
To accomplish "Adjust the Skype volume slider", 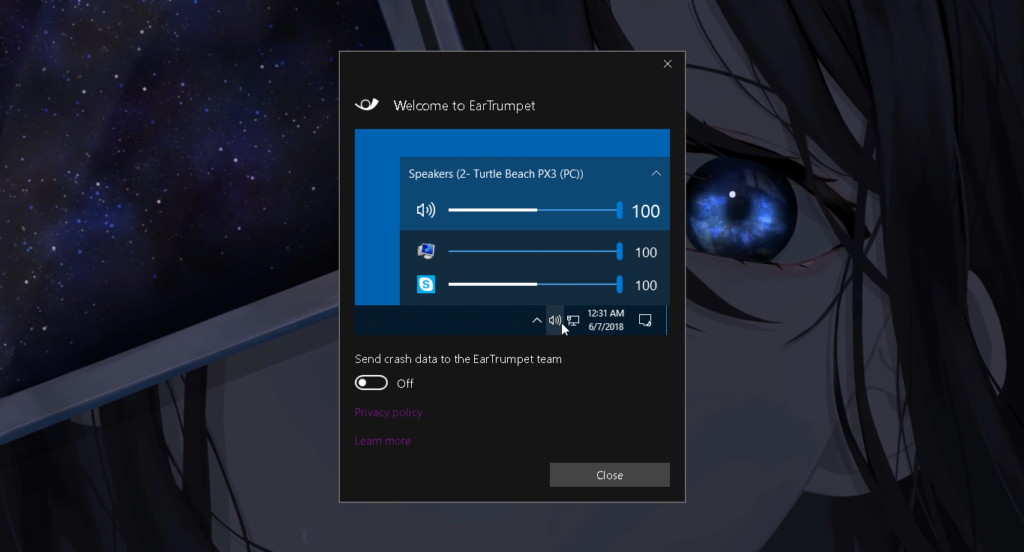I will coord(535,284).
